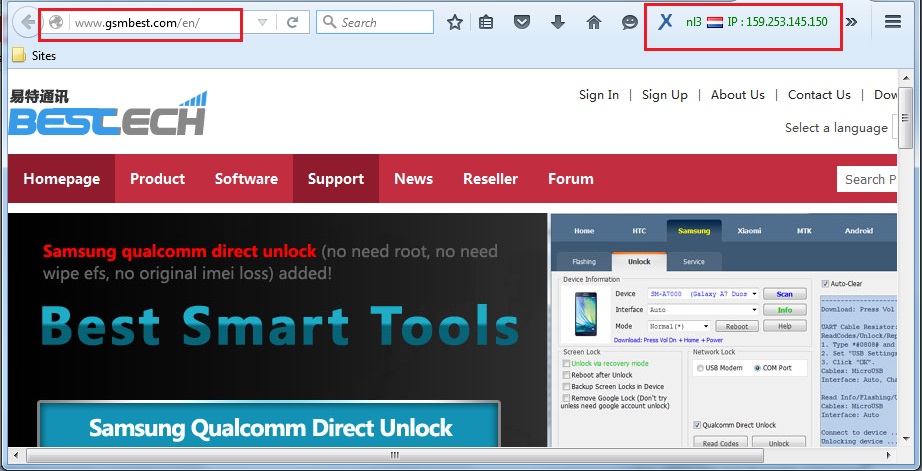Switch to the Unlock sub-tab
The image size is (922, 471).
[x=639, y=262]
